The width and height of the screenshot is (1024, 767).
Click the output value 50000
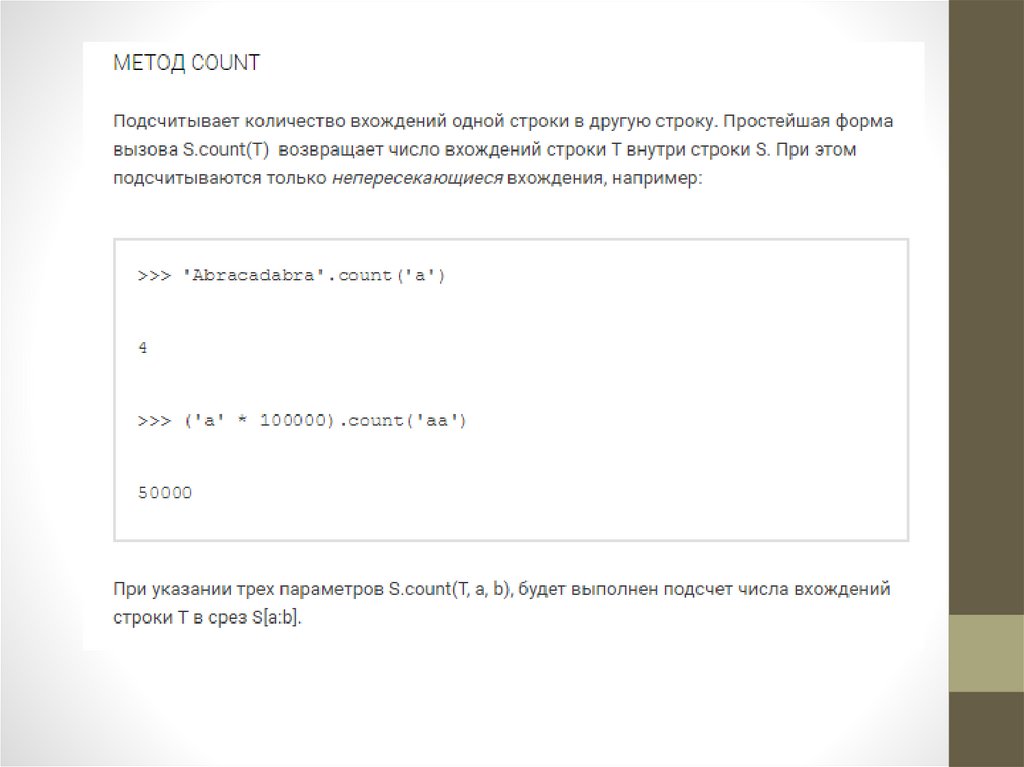164,493
